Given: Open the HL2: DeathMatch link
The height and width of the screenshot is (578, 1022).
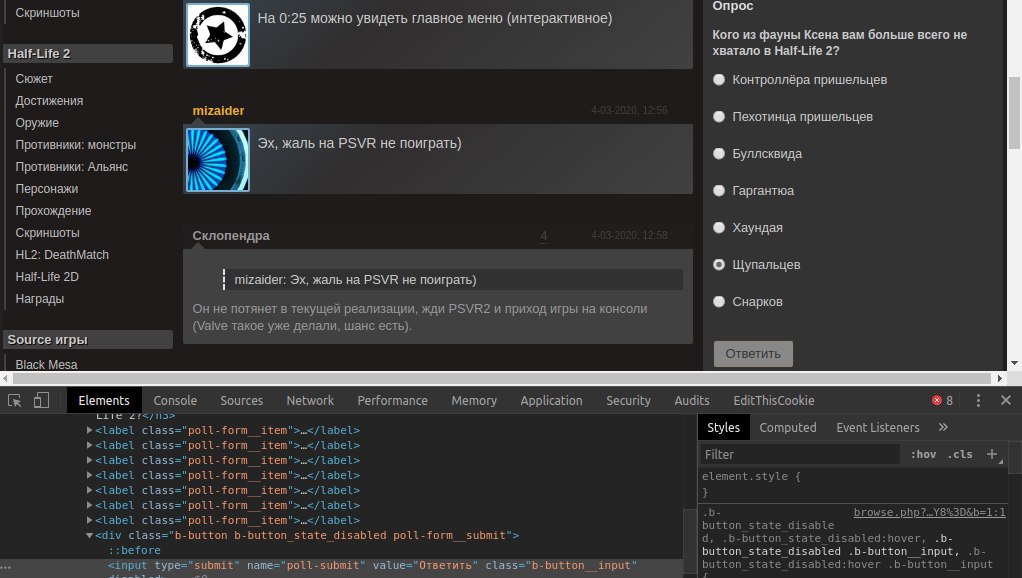Looking at the screenshot, I should 62,255.
